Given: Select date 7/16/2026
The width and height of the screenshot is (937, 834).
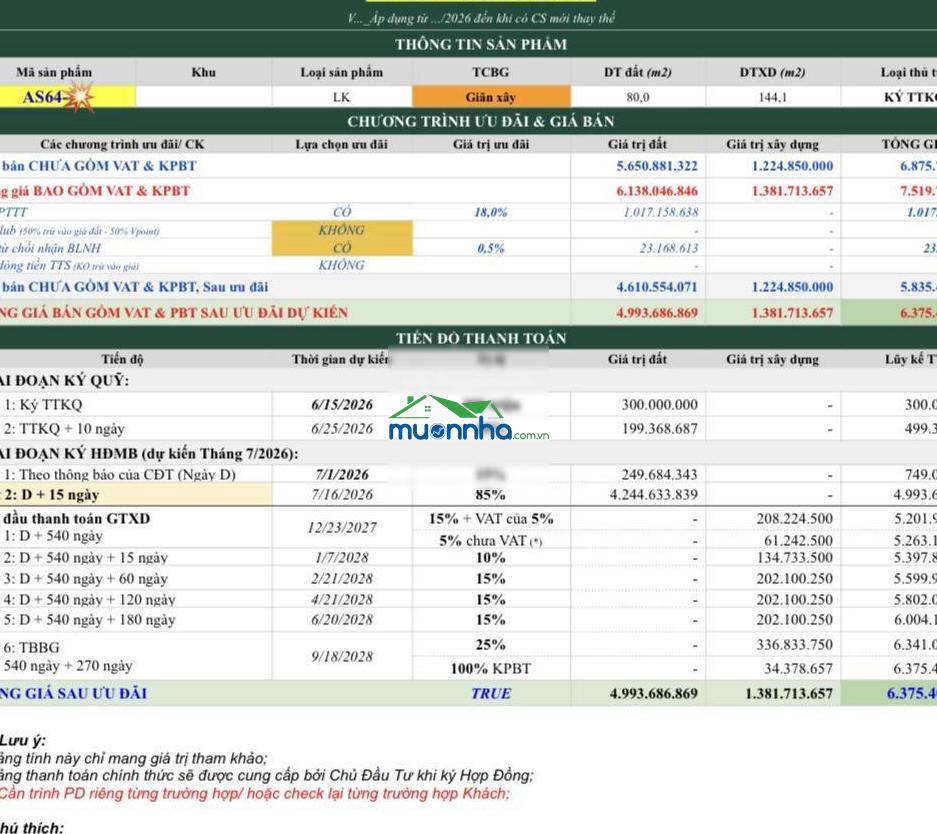Looking at the screenshot, I should coord(342,495).
